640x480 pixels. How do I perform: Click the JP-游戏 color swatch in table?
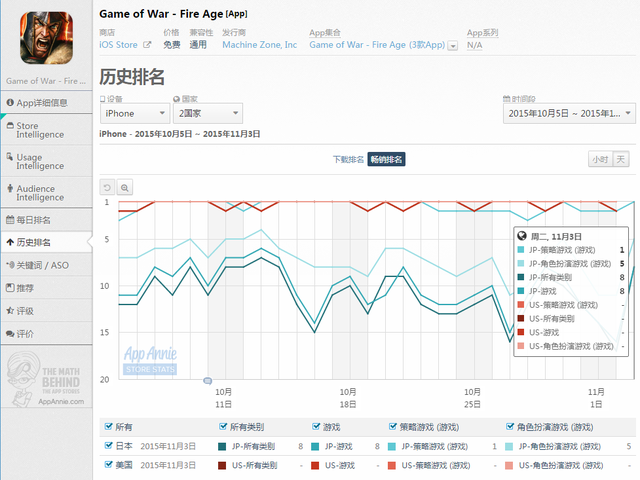[315, 447]
